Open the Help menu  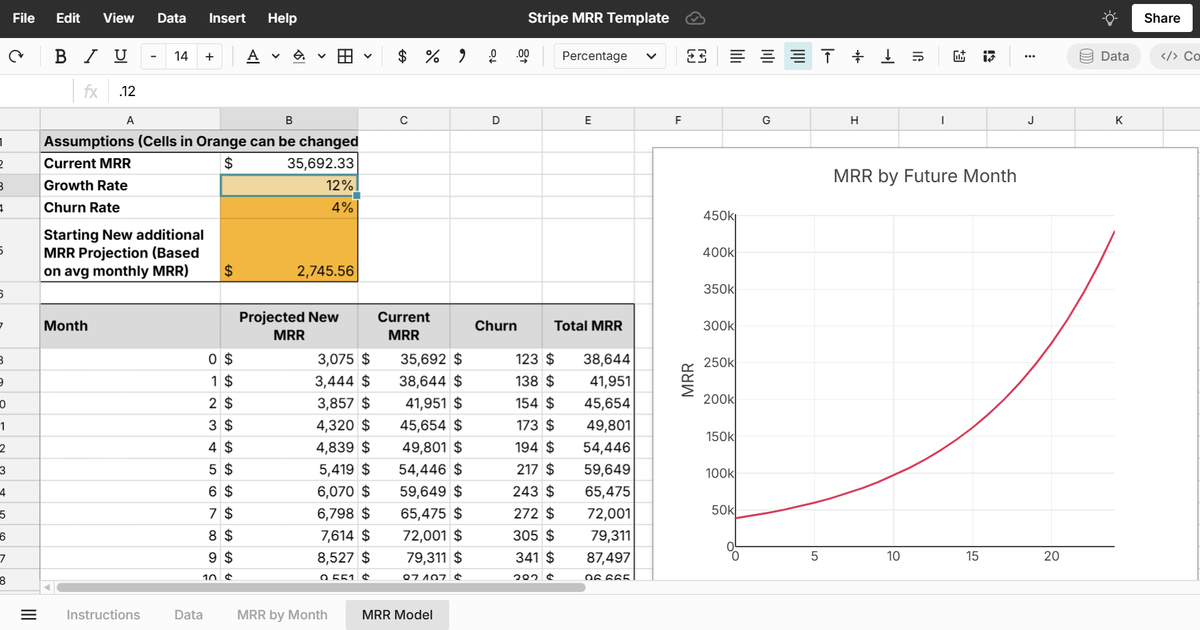click(282, 18)
